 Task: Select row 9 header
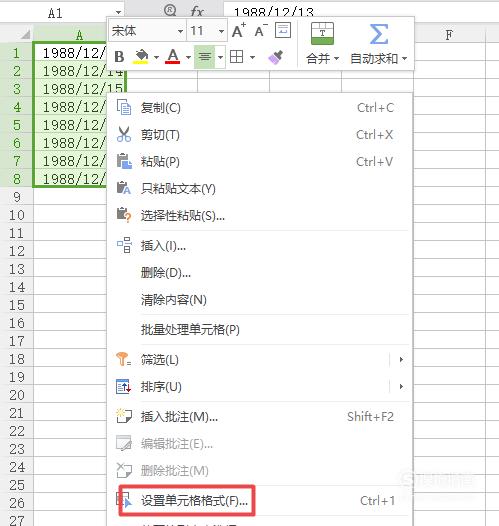pyautogui.click(x=16, y=197)
